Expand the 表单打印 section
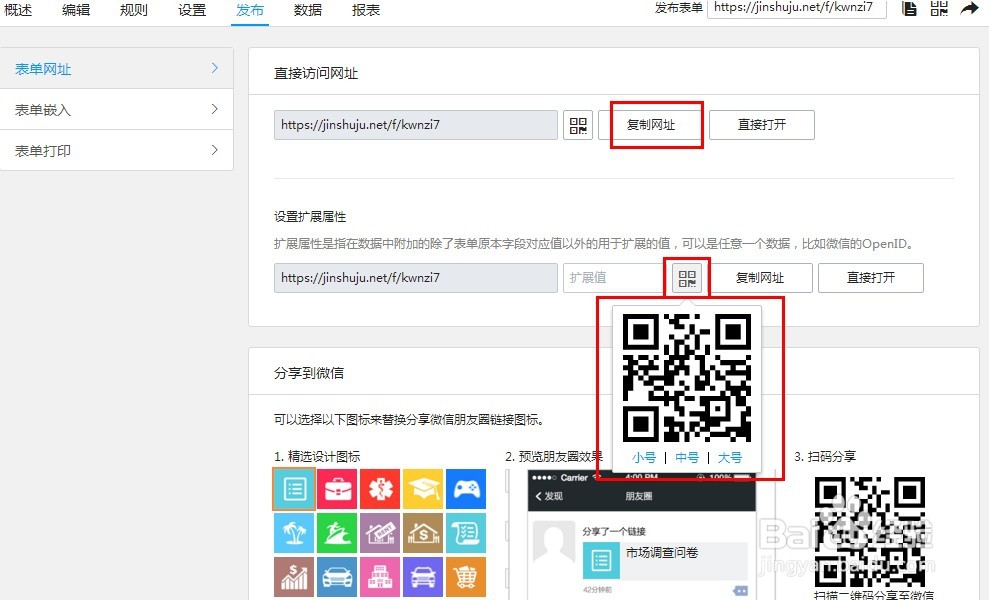Screen dimensions: 989x600 [117, 150]
